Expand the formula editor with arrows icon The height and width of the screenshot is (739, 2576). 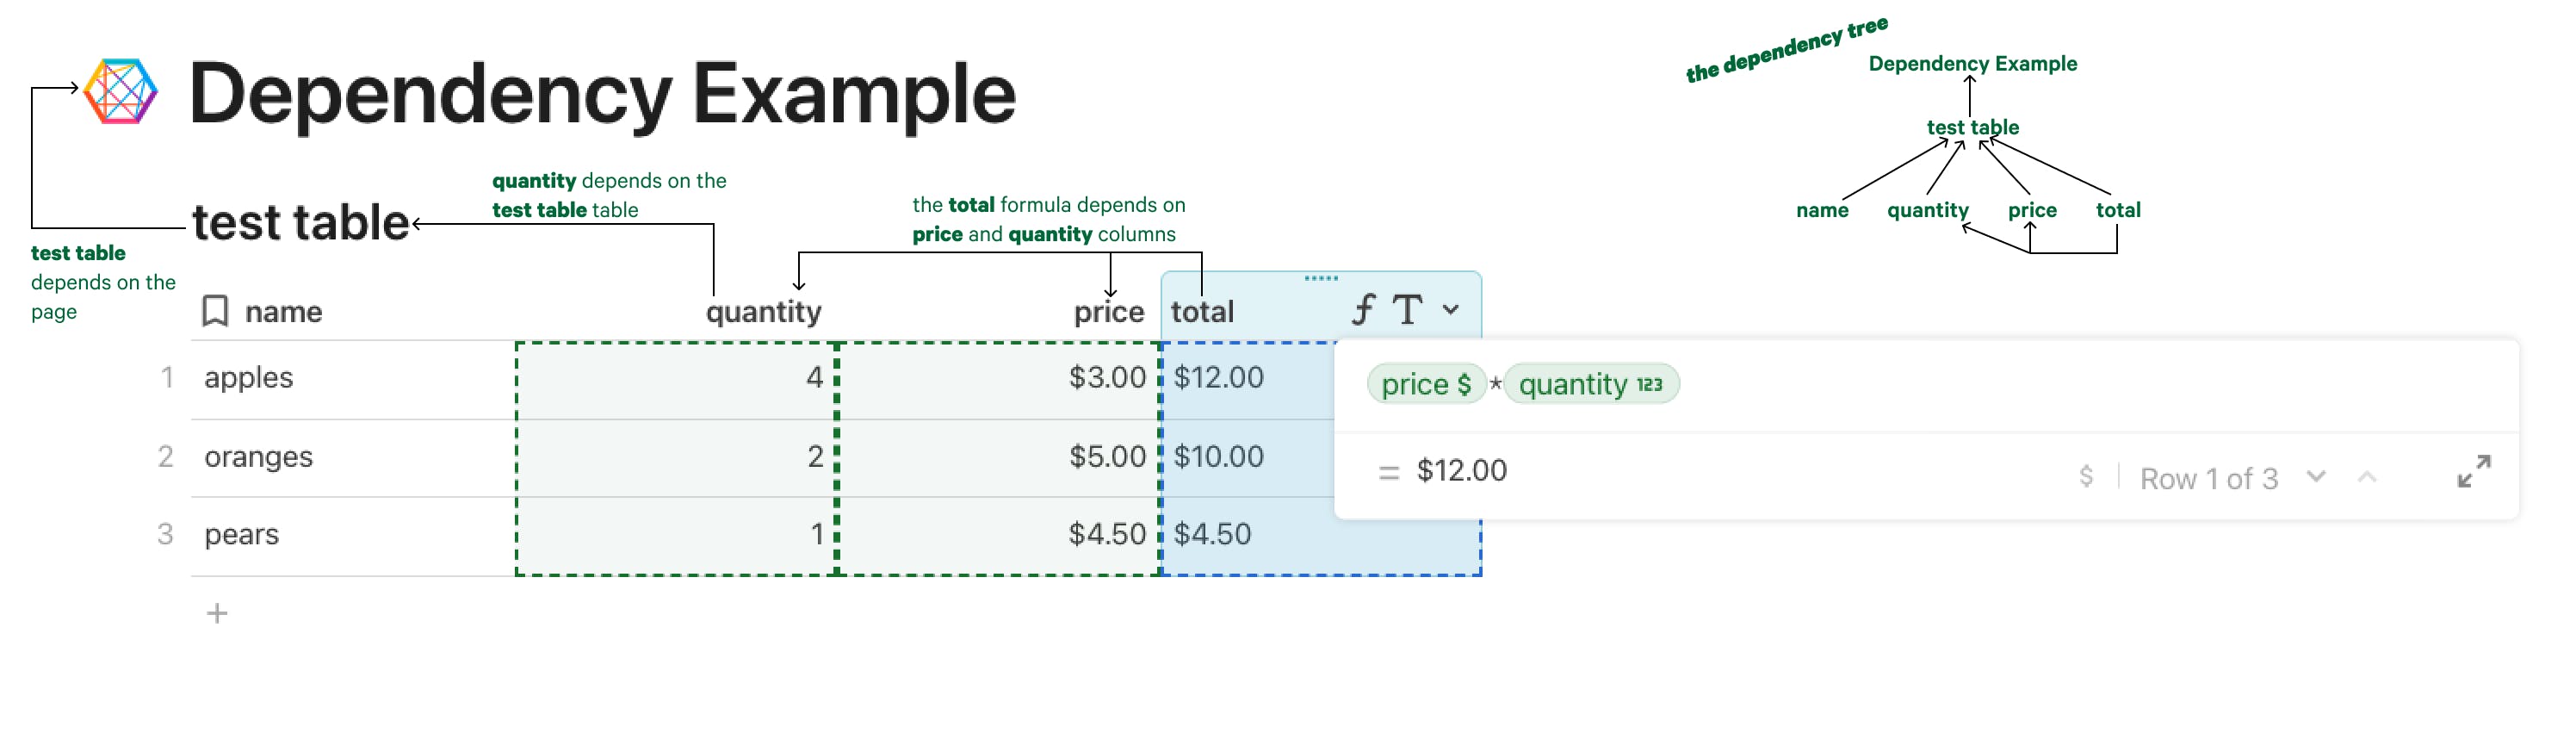[x=2474, y=471]
